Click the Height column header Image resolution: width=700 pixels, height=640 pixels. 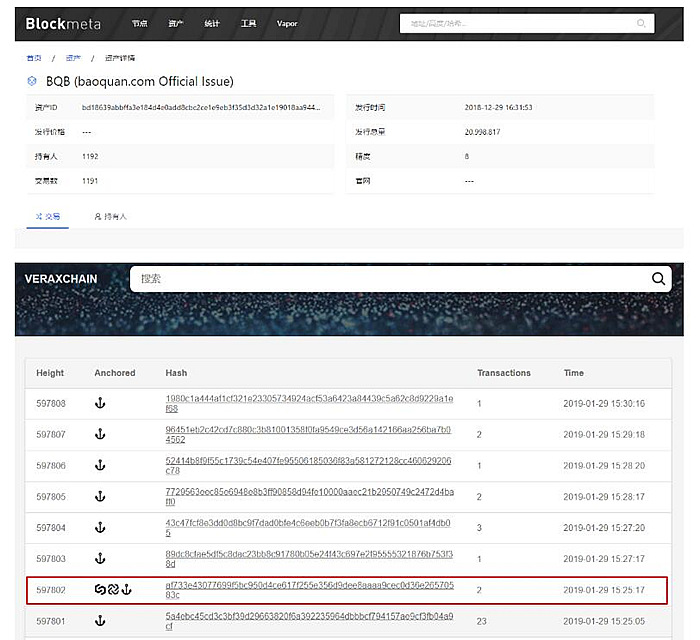50,373
